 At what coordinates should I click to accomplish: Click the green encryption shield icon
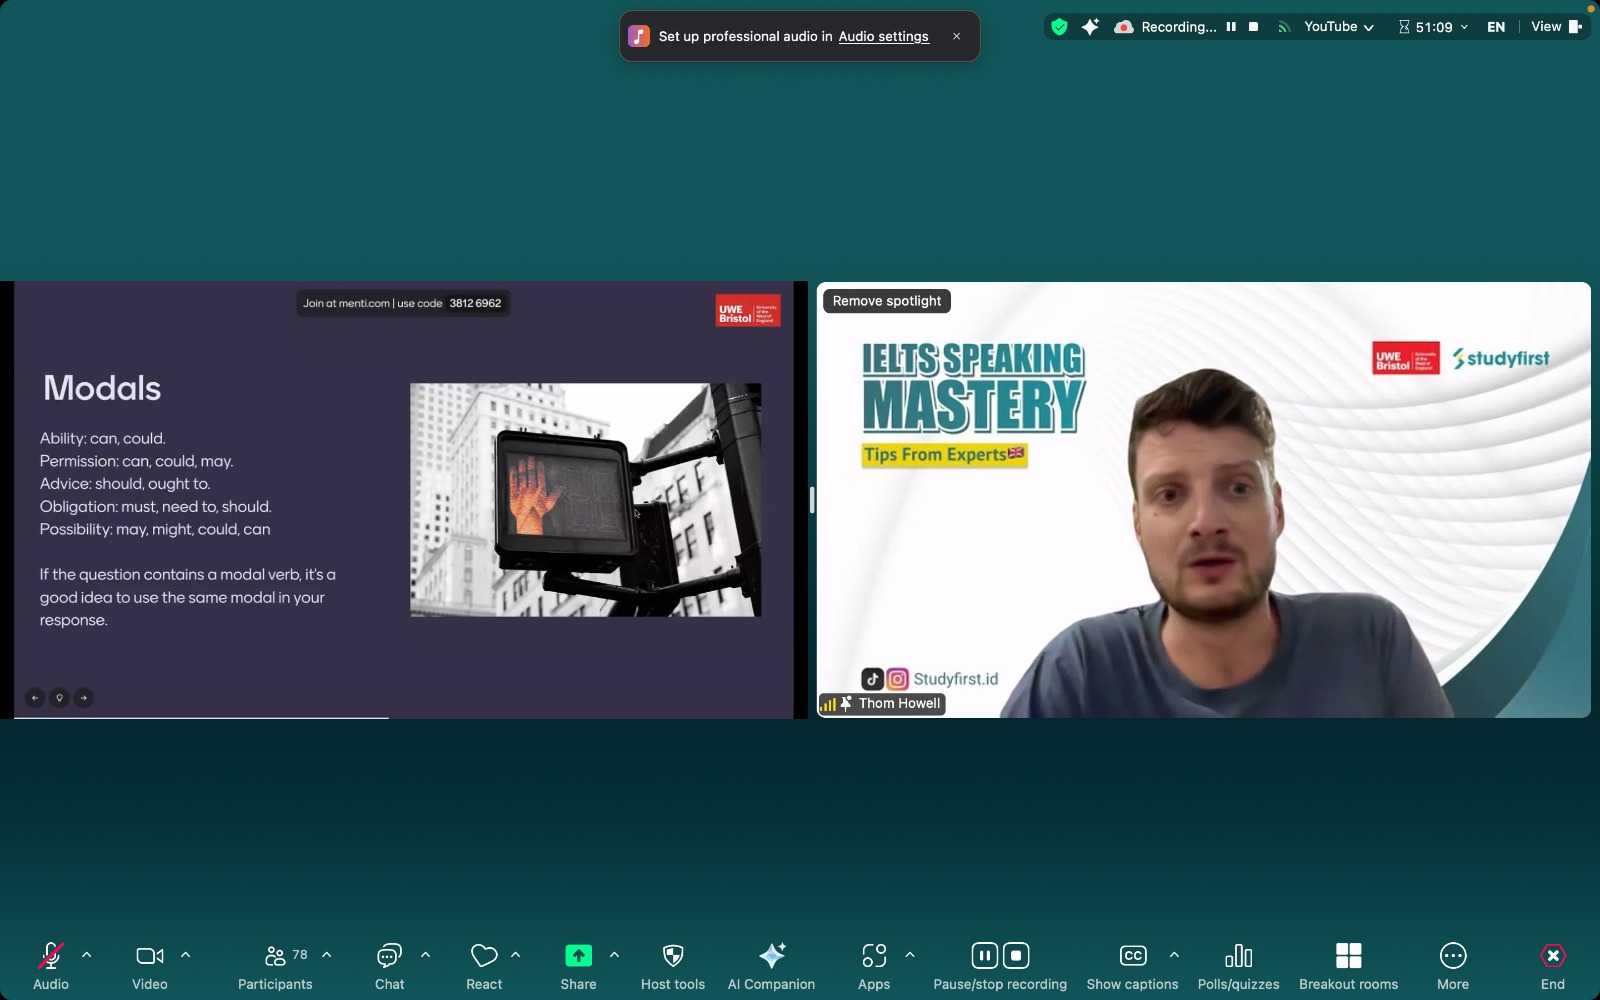tap(1060, 27)
